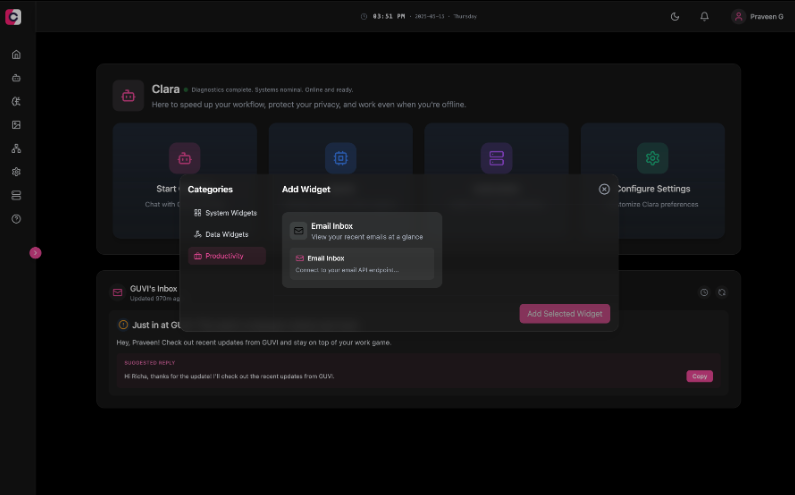
Task: Open the image gallery icon in the sidebar
Action: 16,125
